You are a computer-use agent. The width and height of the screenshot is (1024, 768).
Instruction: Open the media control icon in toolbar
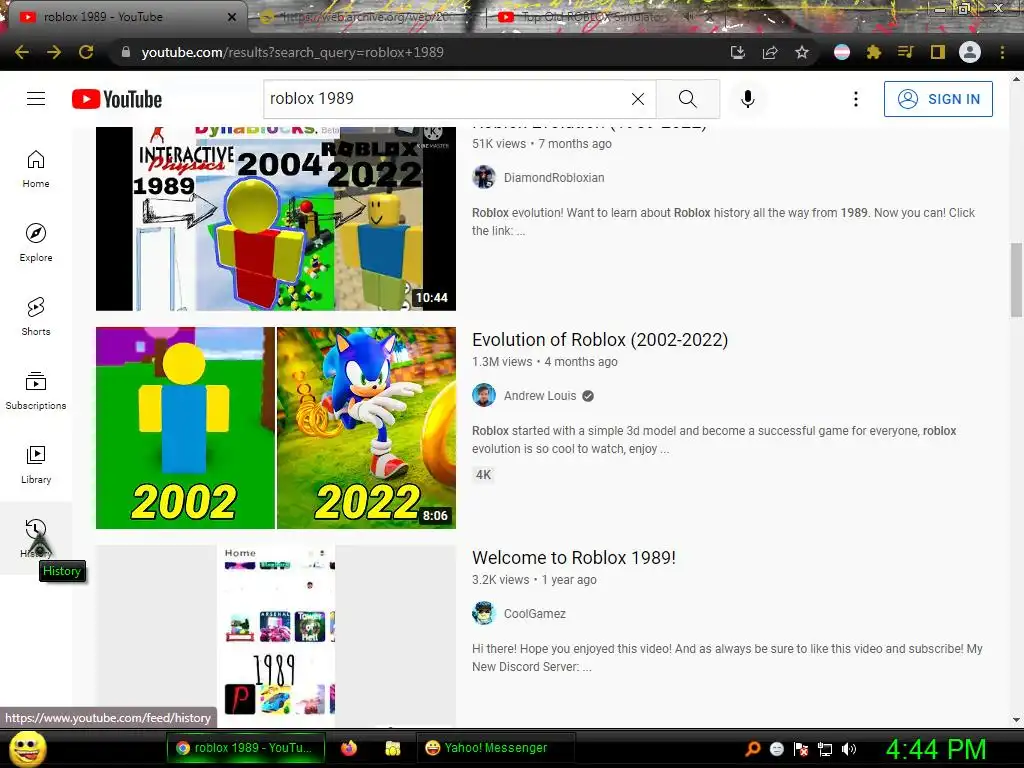tap(906, 52)
